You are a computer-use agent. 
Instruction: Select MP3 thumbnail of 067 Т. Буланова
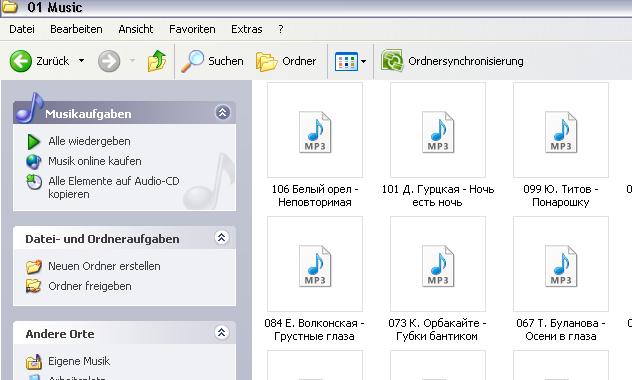[561, 264]
